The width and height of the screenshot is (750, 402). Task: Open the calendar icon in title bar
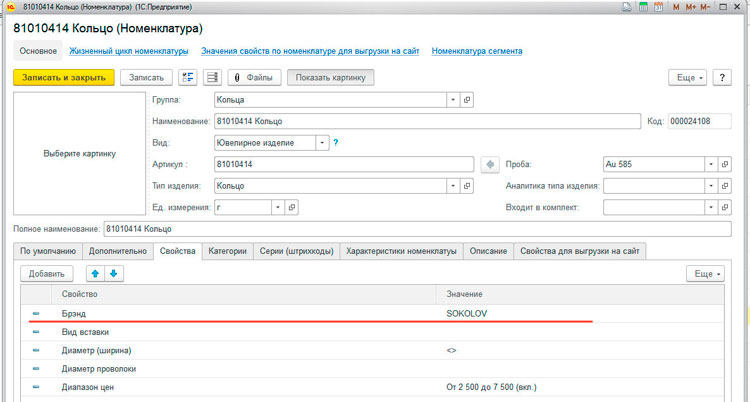click(x=659, y=7)
